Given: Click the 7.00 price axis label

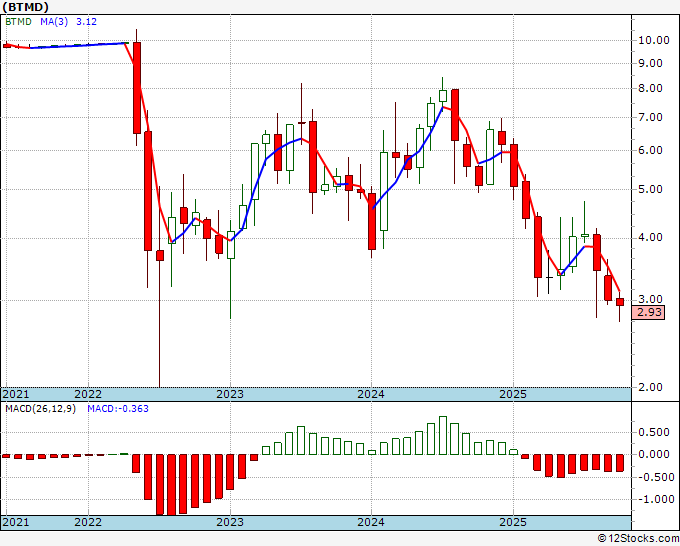Looking at the screenshot, I should 650,118.
